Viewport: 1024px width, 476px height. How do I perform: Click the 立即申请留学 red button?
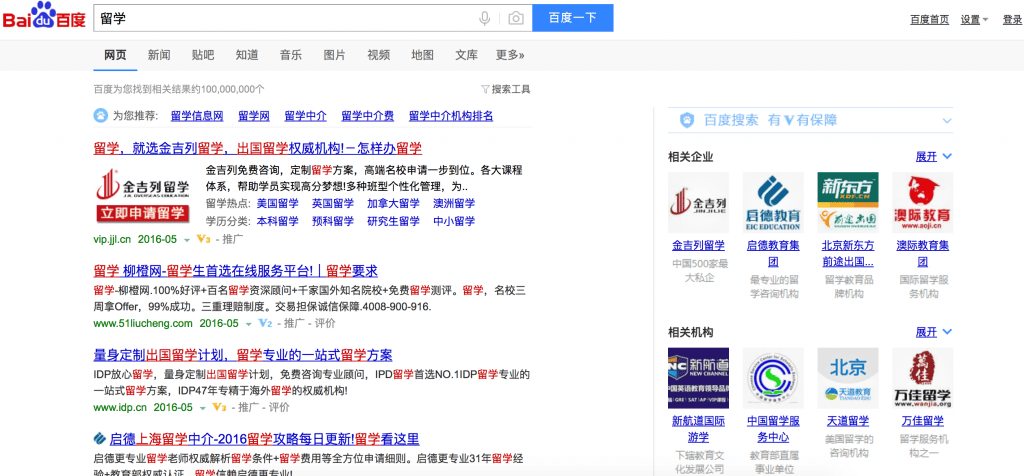142,213
